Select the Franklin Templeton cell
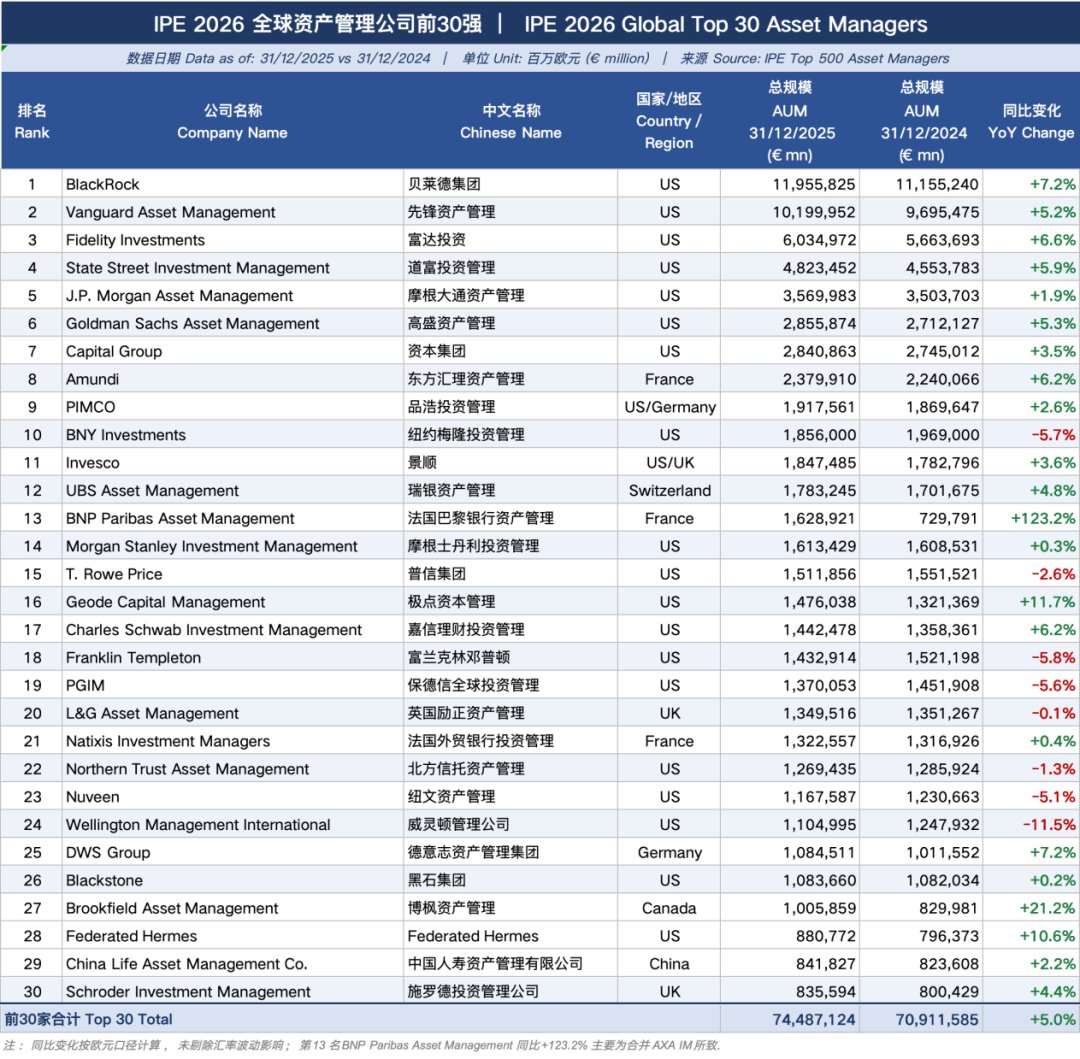This screenshot has width=1080, height=1059. click(x=233, y=658)
